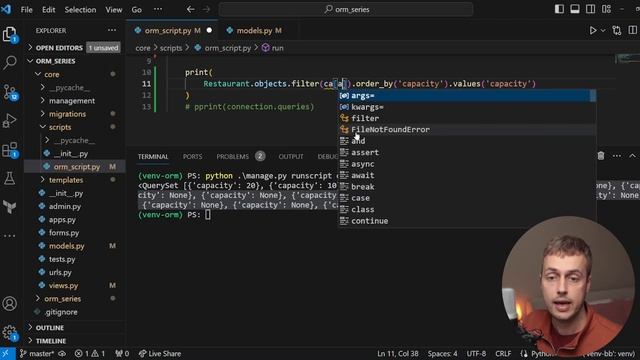Maximize panel chevron-up icon

tap(632, 156)
